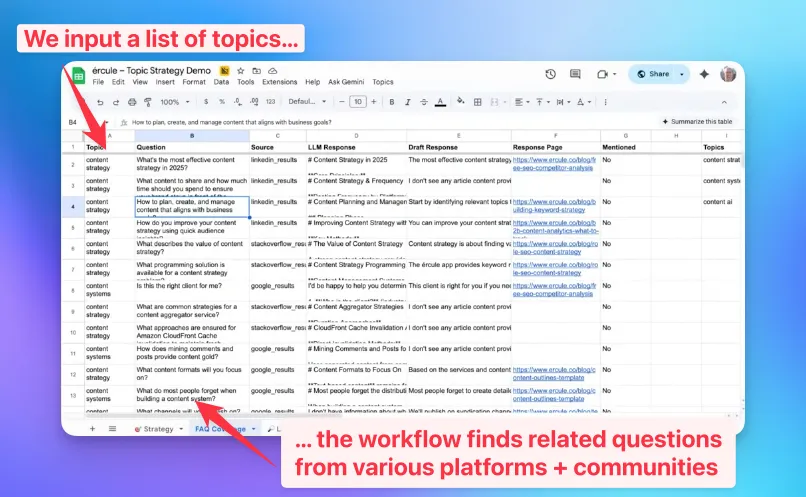Add a new sheet with plus icon
This screenshot has height=497, width=806.
(93, 428)
